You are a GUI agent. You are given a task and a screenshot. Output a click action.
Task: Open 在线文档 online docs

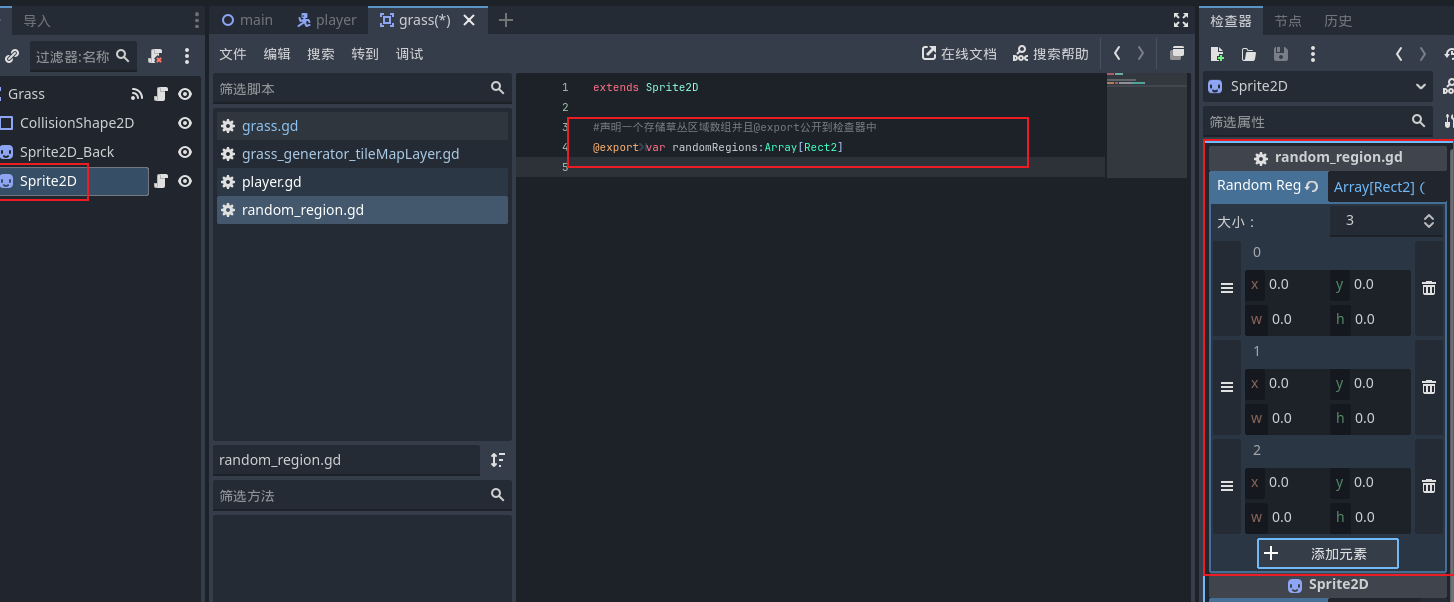point(959,54)
